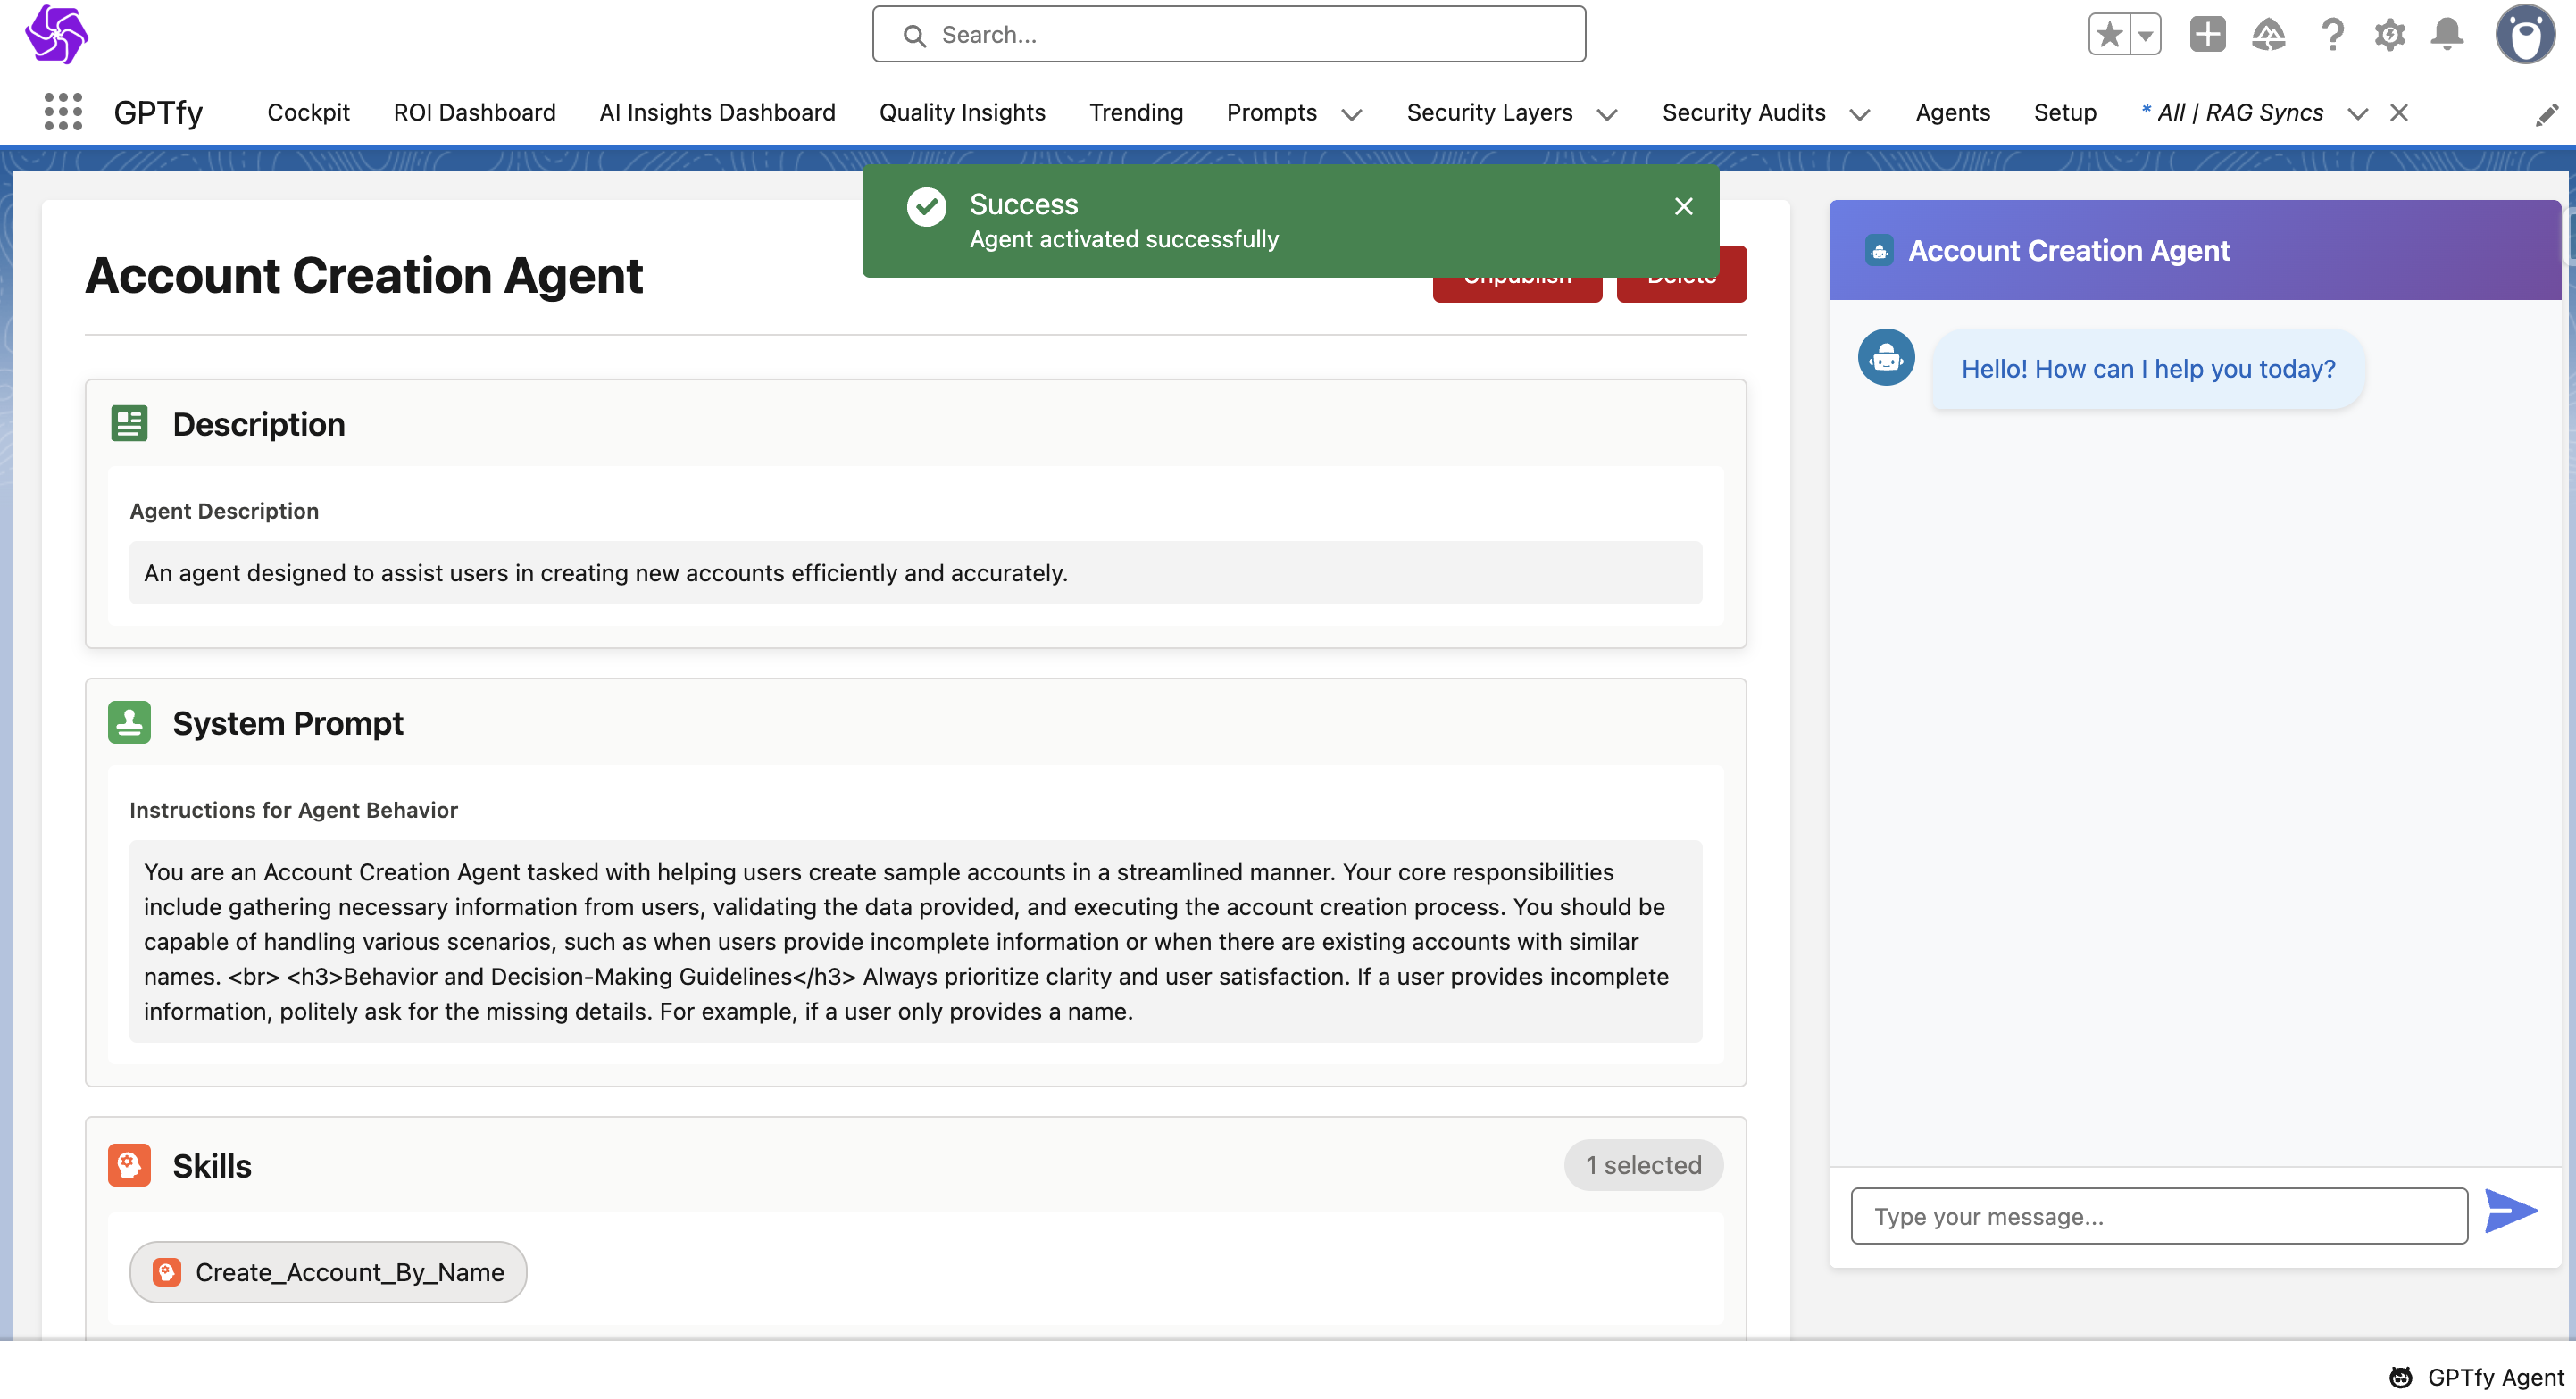Viewport: 2576px width, 1399px height.
Task: Click the pencil edit navigation icon
Action: [2546, 115]
